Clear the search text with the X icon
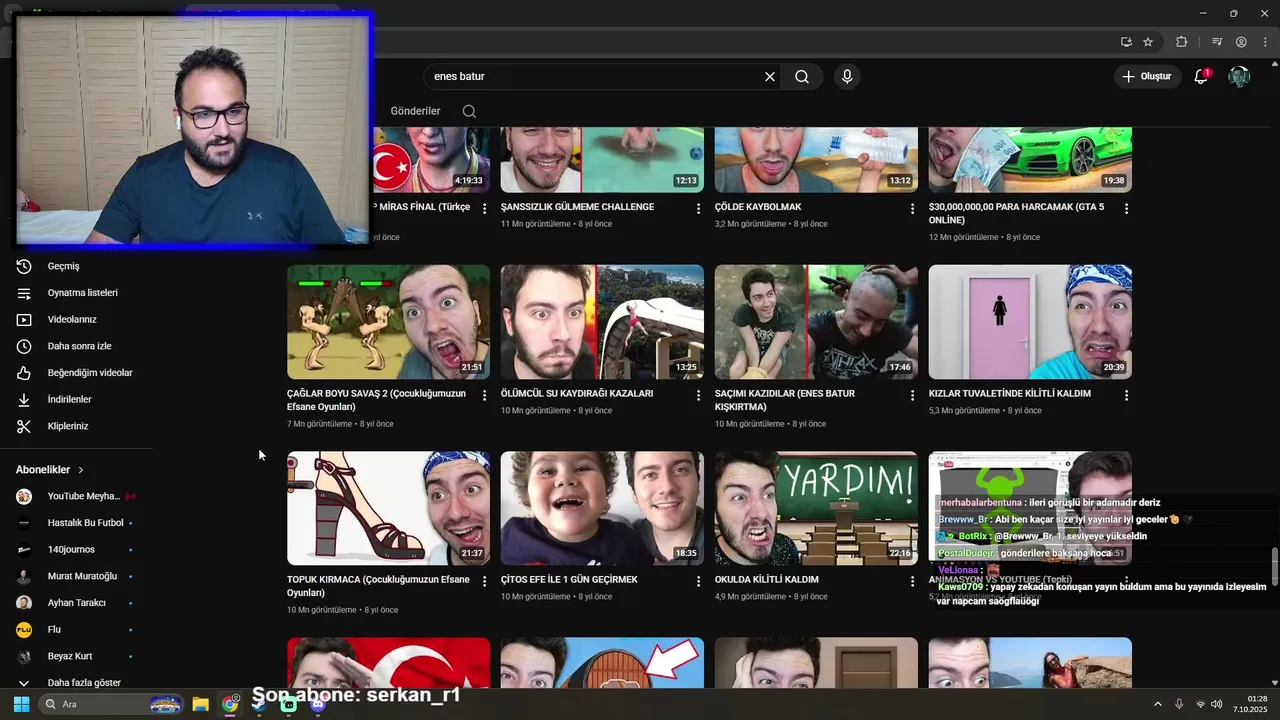Screen dimensions: 1280x720 770,76
